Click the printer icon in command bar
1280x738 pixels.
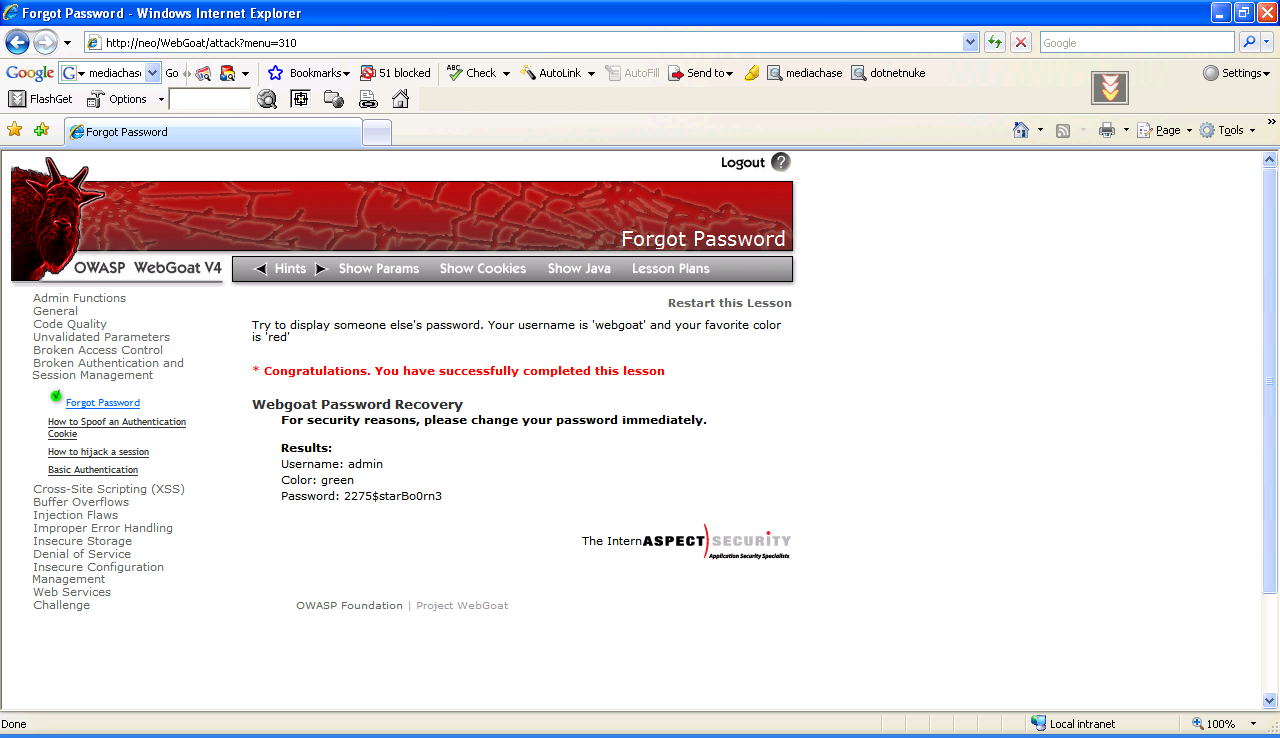1106,130
